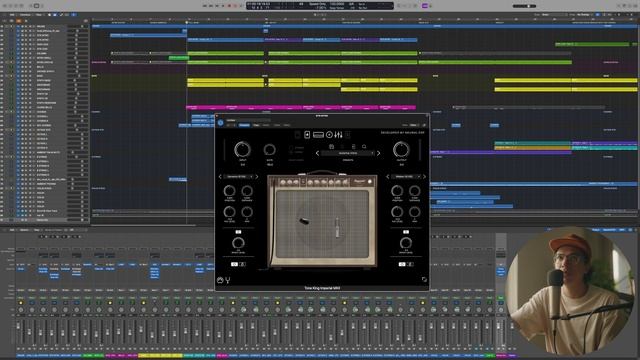Toggle the plugin's blue power bypass button
Viewport: 640px width, 360px height.
[x=220, y=122]
